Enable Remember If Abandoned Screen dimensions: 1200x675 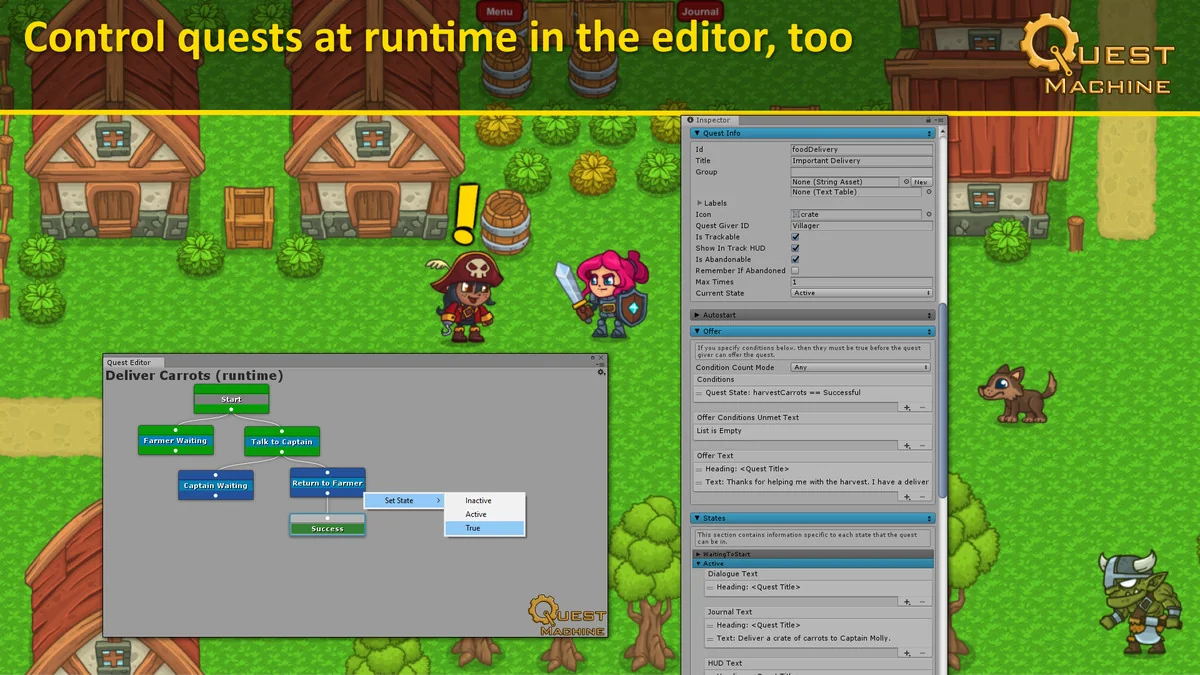click(x=795, y=270)
